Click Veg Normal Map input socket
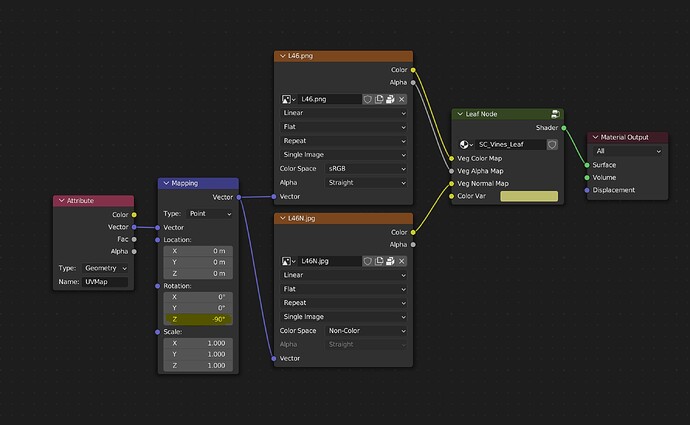 point(451,183)
